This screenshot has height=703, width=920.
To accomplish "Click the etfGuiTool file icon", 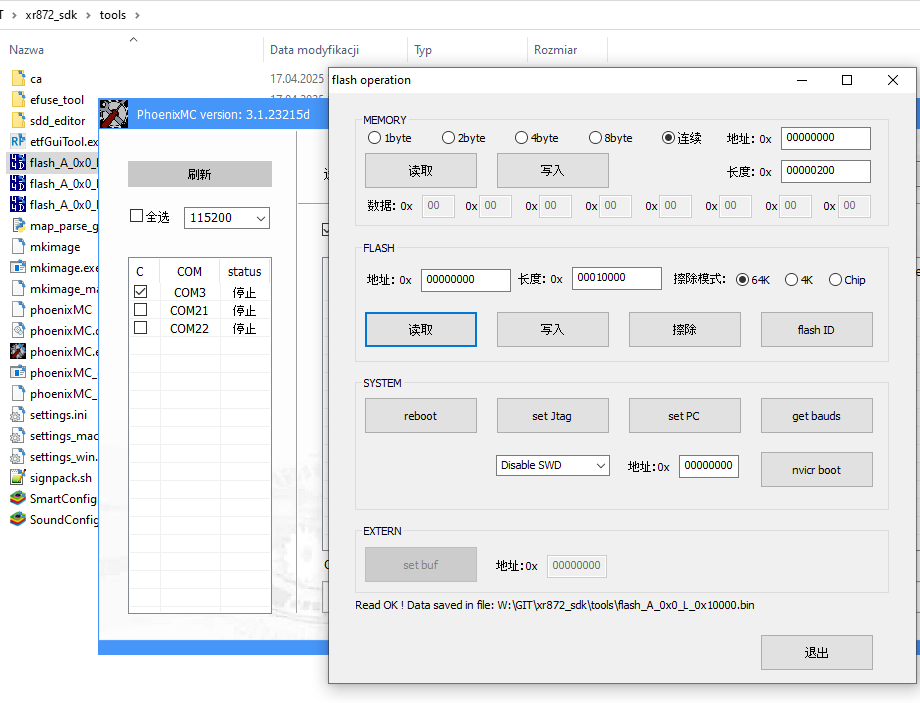I will [18, 141].
